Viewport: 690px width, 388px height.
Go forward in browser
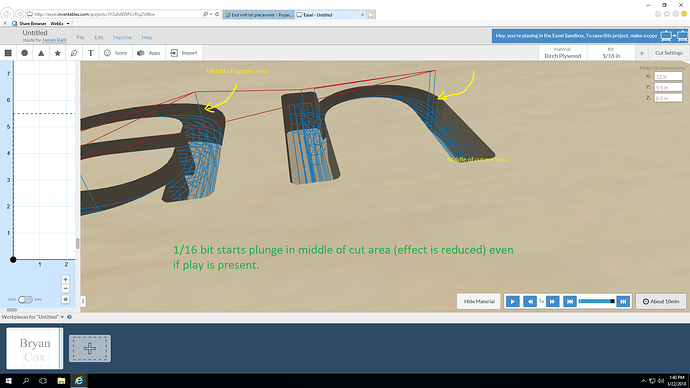click(19, 14)
